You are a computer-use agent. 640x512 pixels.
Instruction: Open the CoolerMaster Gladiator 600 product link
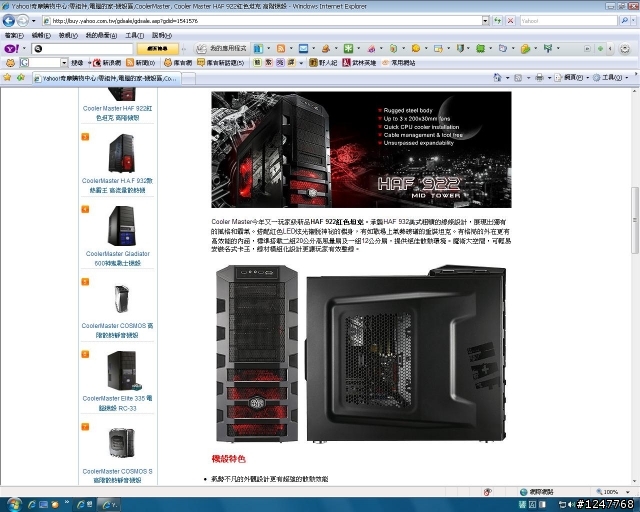[x=118, y=258]
